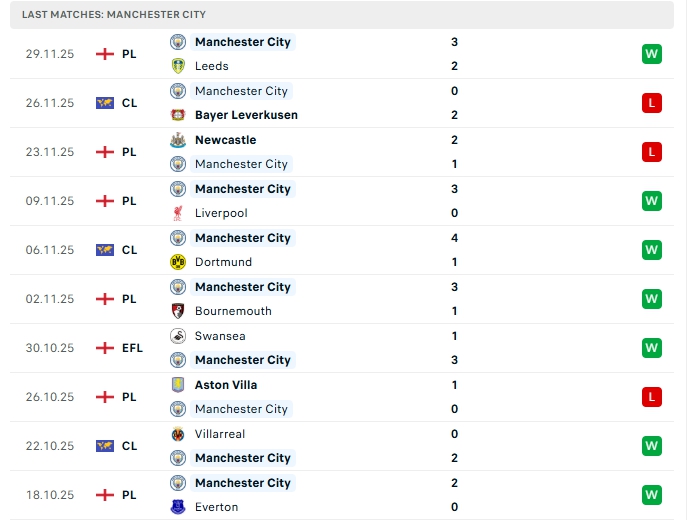Viewport: 687px width, 520px height.
Task: Click the Everton club crest icon
Action: 178,507
